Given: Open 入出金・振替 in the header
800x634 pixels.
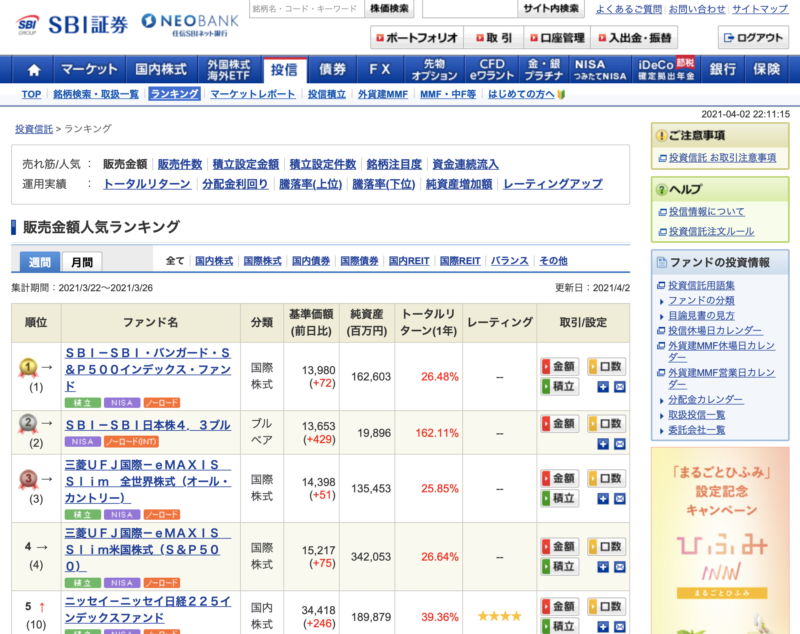Looking at the screenshot, I should point(634,38).
